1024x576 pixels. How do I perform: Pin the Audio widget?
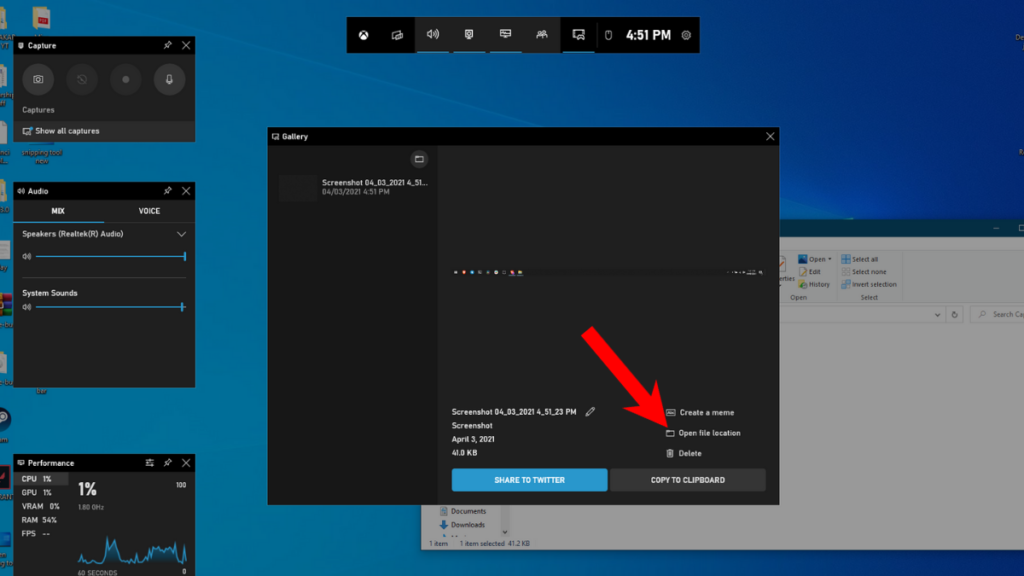[x=168, y=191]
